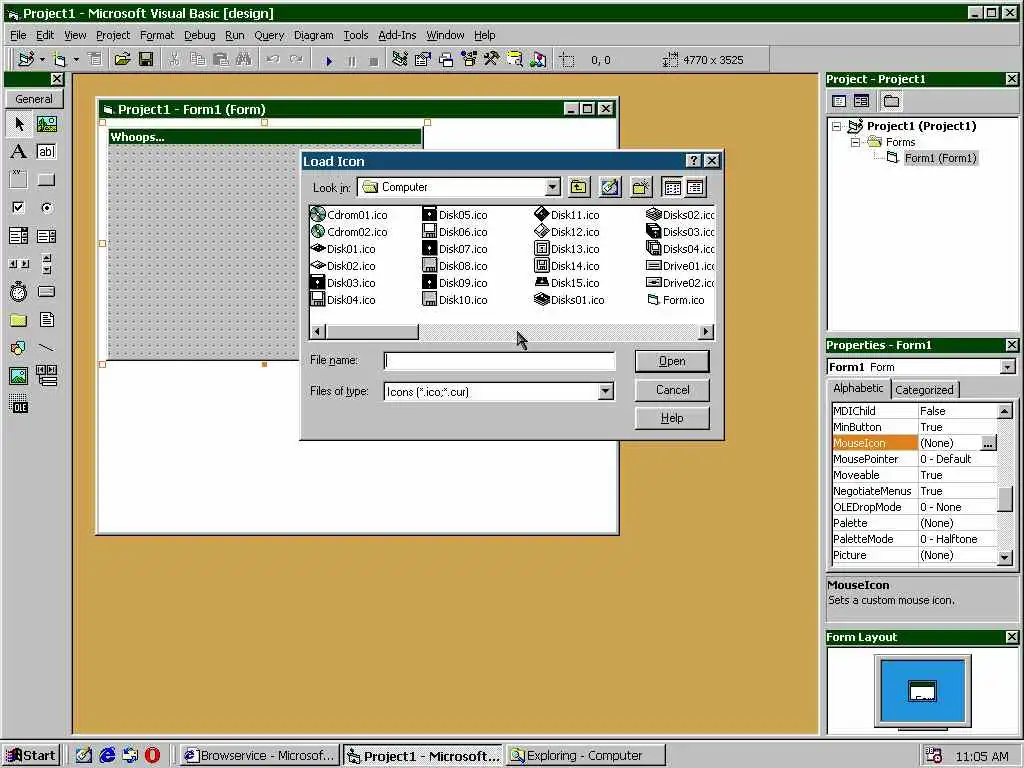Click Cancel in the Load Icon dialog
Image resolution: width=1024 pixels, height=768 pixels.
point(672,390)
